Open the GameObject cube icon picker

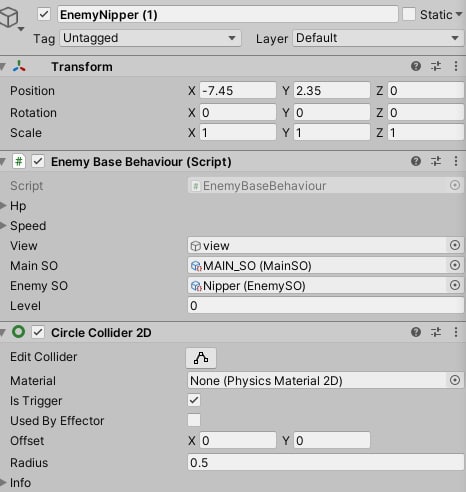9,17
